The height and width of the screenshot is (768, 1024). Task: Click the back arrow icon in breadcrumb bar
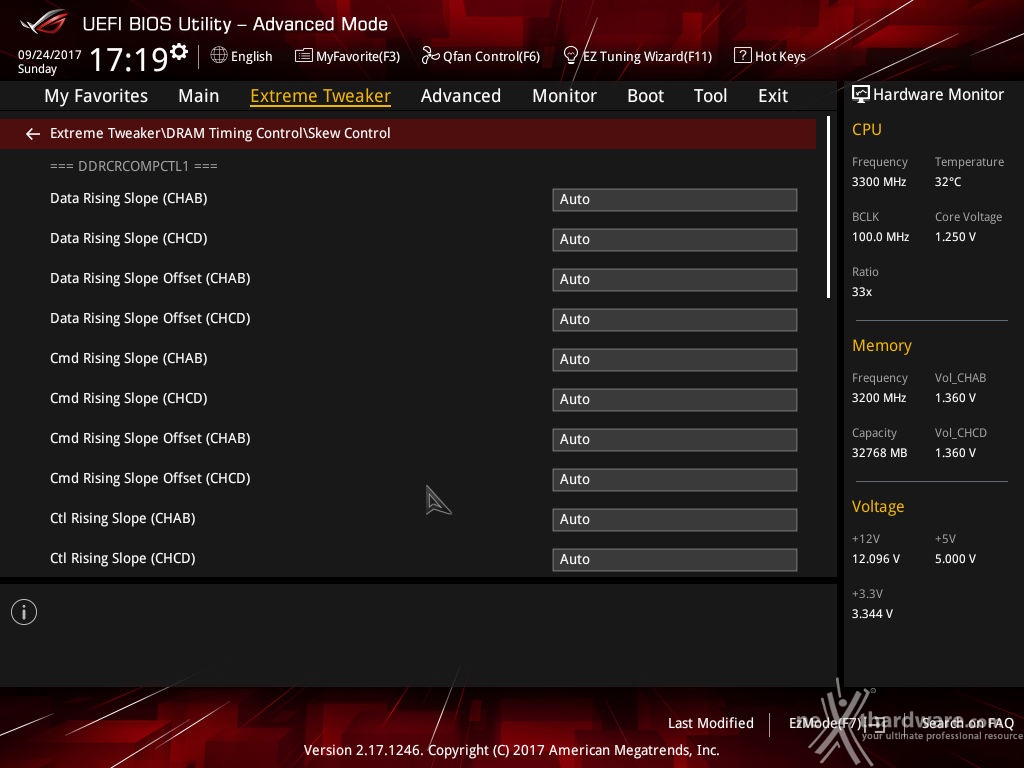pos(33,134)
